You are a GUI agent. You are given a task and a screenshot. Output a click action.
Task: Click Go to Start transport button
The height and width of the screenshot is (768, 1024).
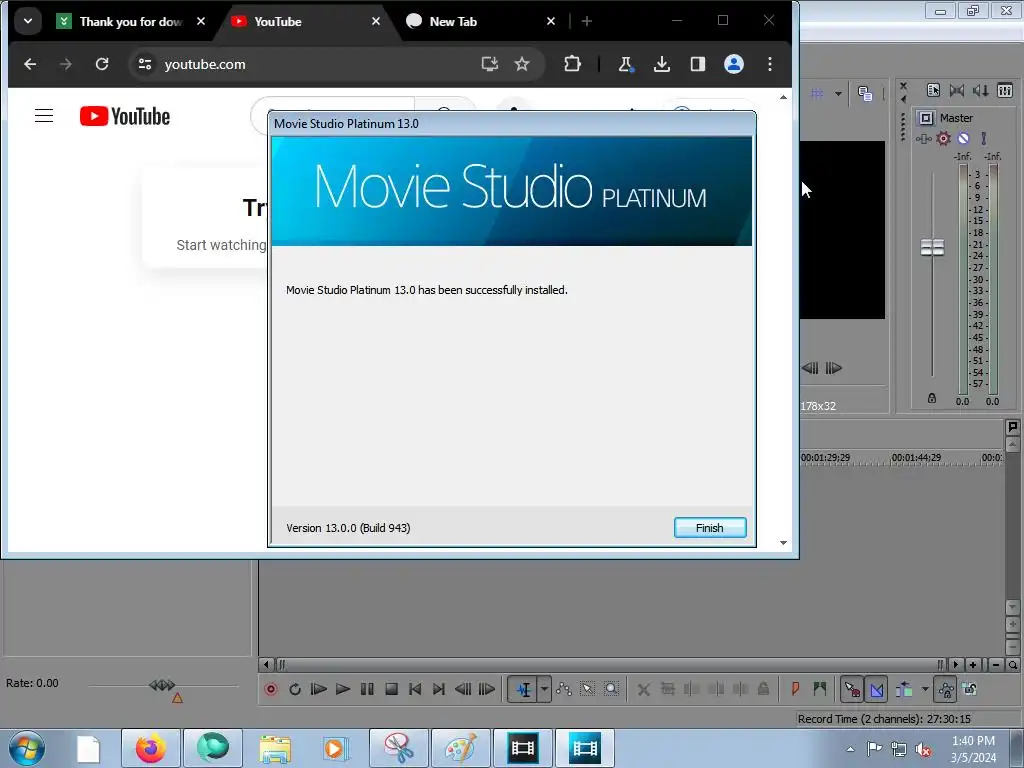[x=415, y=689]
